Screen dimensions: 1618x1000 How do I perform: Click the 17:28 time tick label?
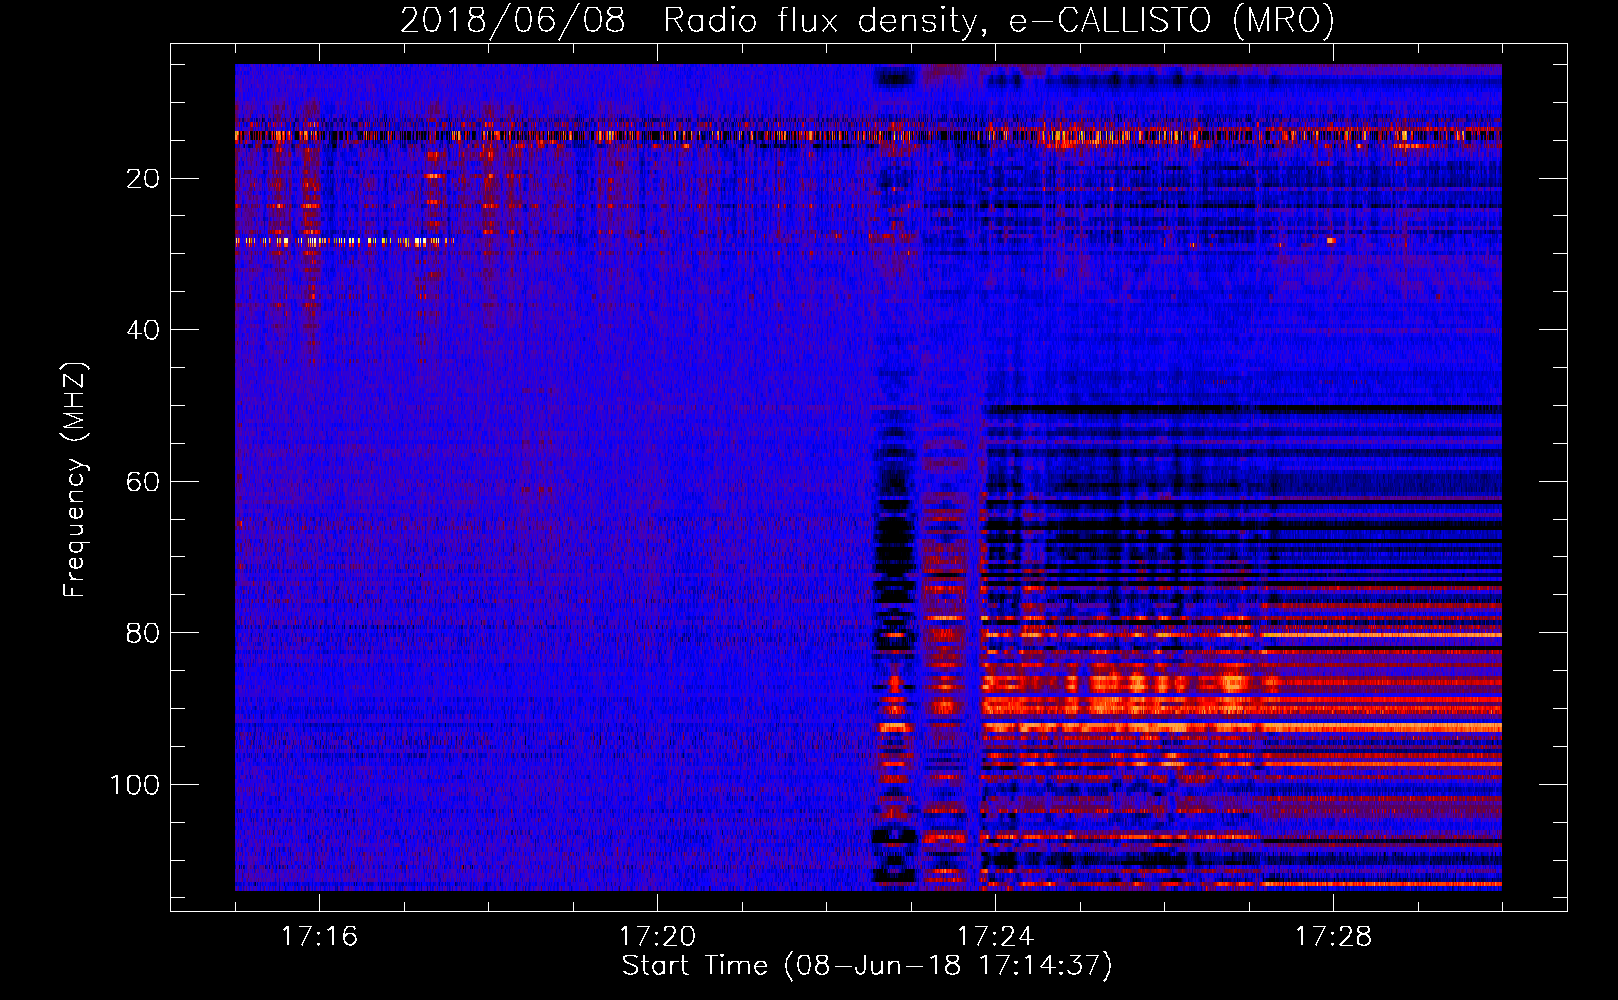[x=1333, y=937]
